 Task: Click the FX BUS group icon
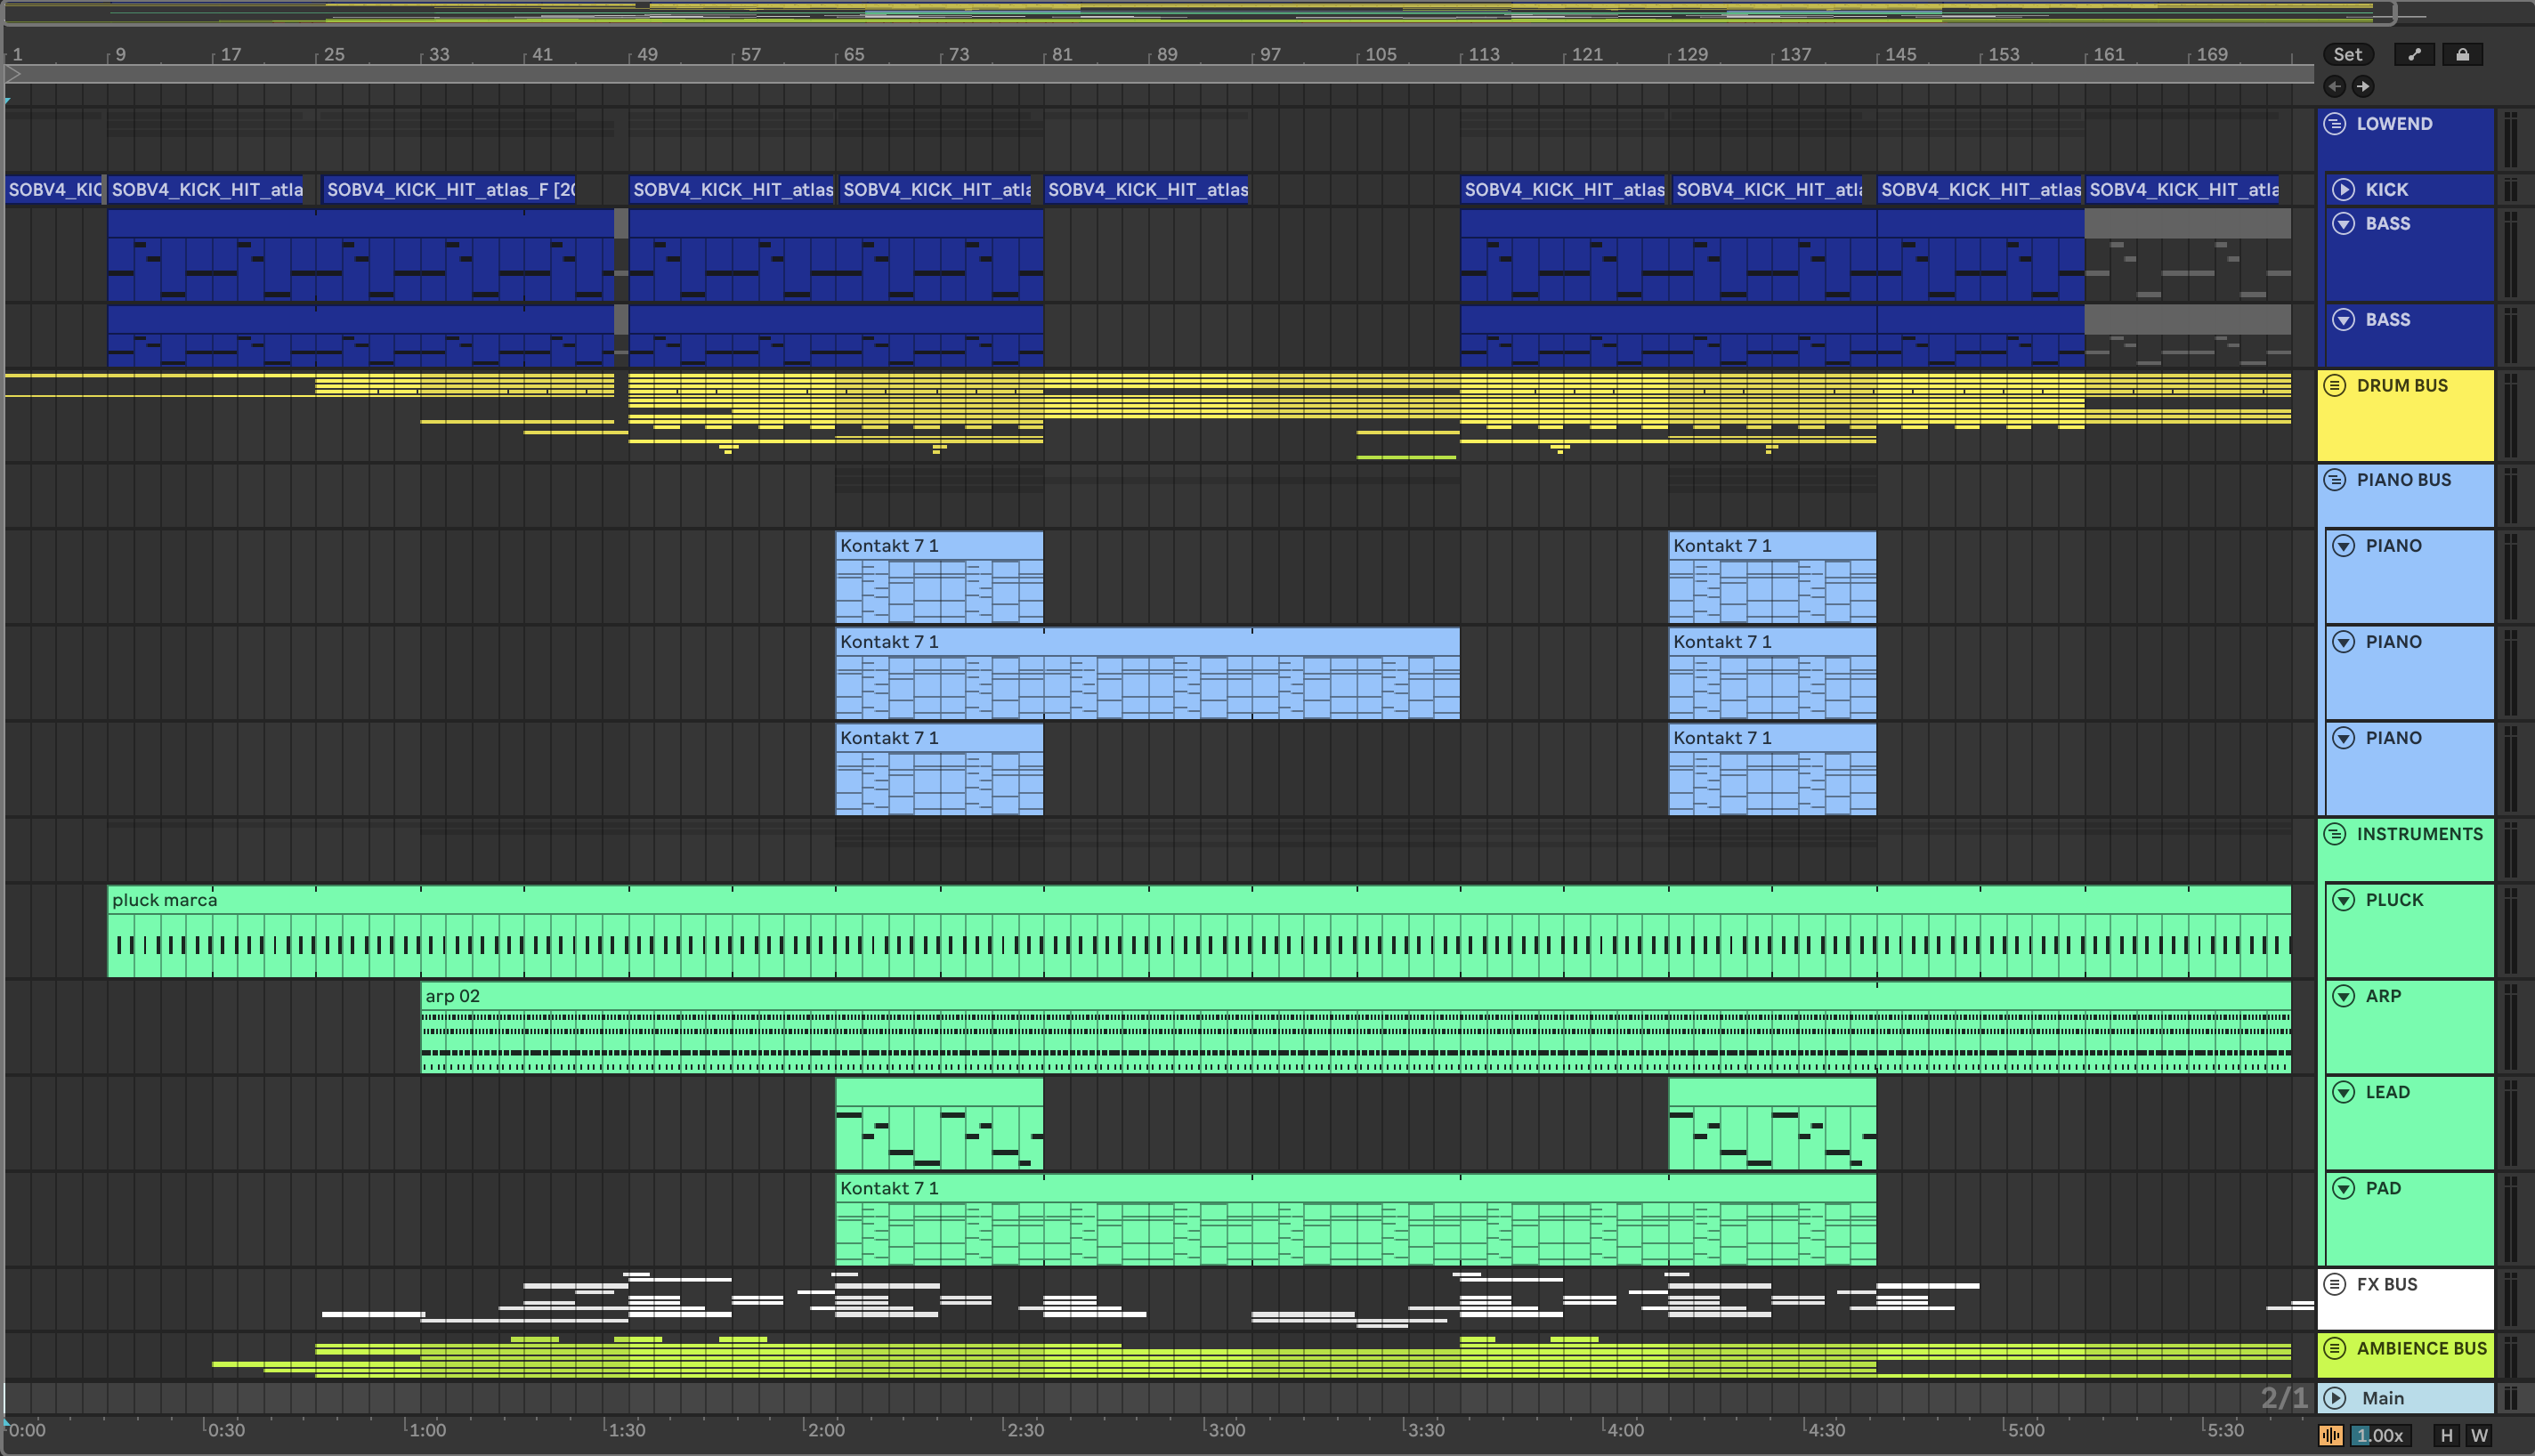(x=2335, y=1284)
